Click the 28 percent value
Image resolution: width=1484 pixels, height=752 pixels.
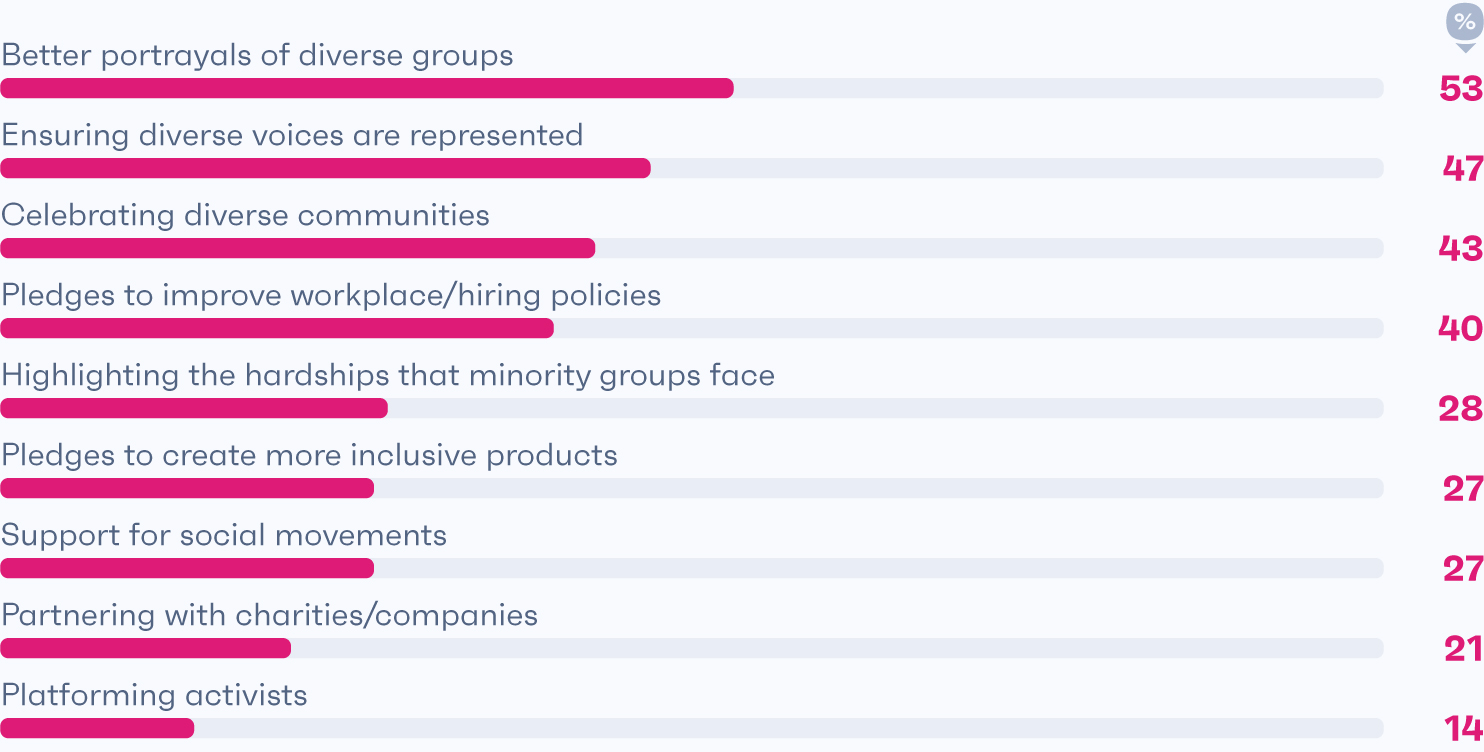click(x=1461, y=409)
